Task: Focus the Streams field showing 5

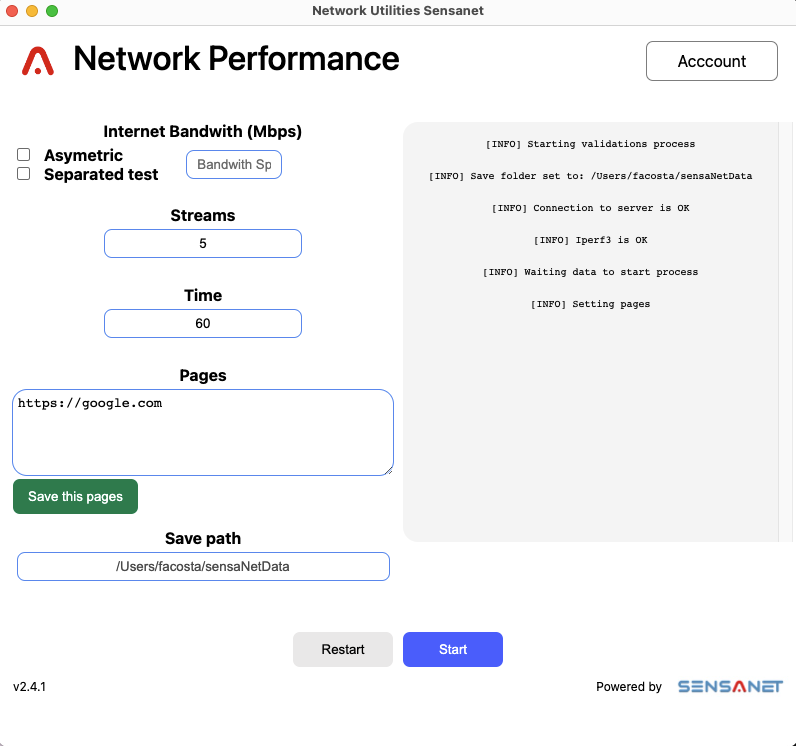Action: click(x=203, y=244)
